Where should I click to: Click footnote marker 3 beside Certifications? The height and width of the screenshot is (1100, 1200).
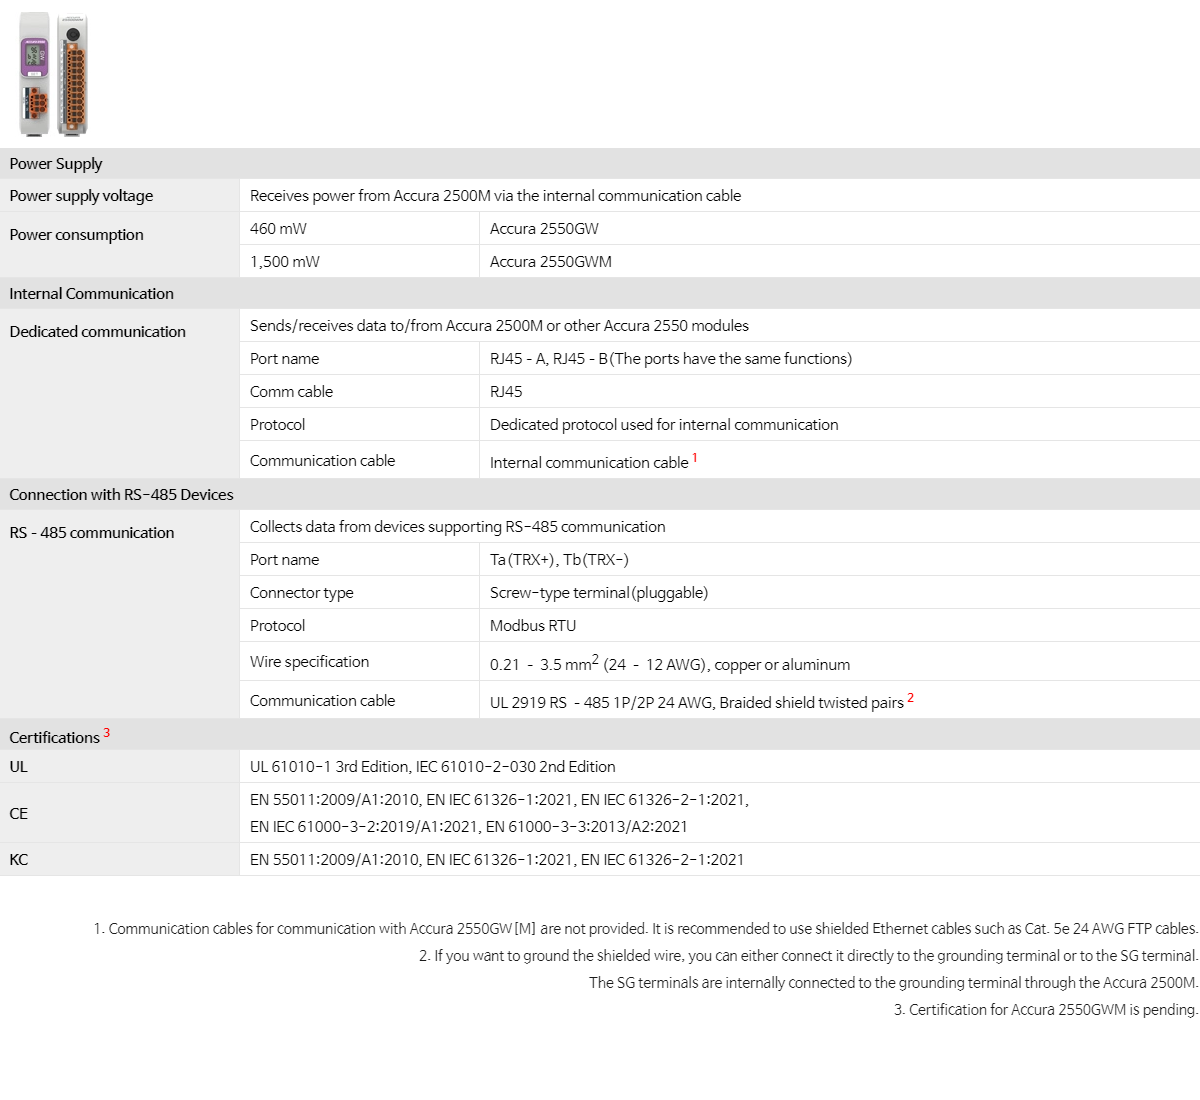106,733
